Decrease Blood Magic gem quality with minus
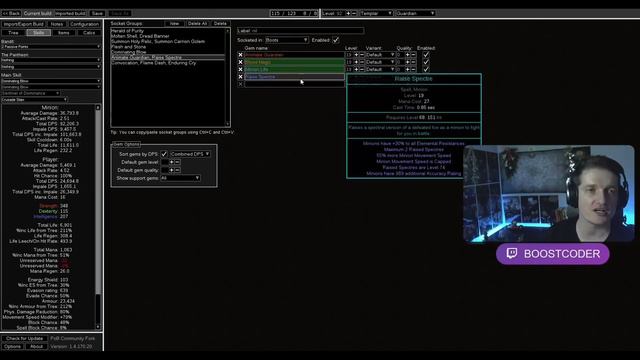The width and height of the screenshot is (640, 360). (x=413, y=62)
